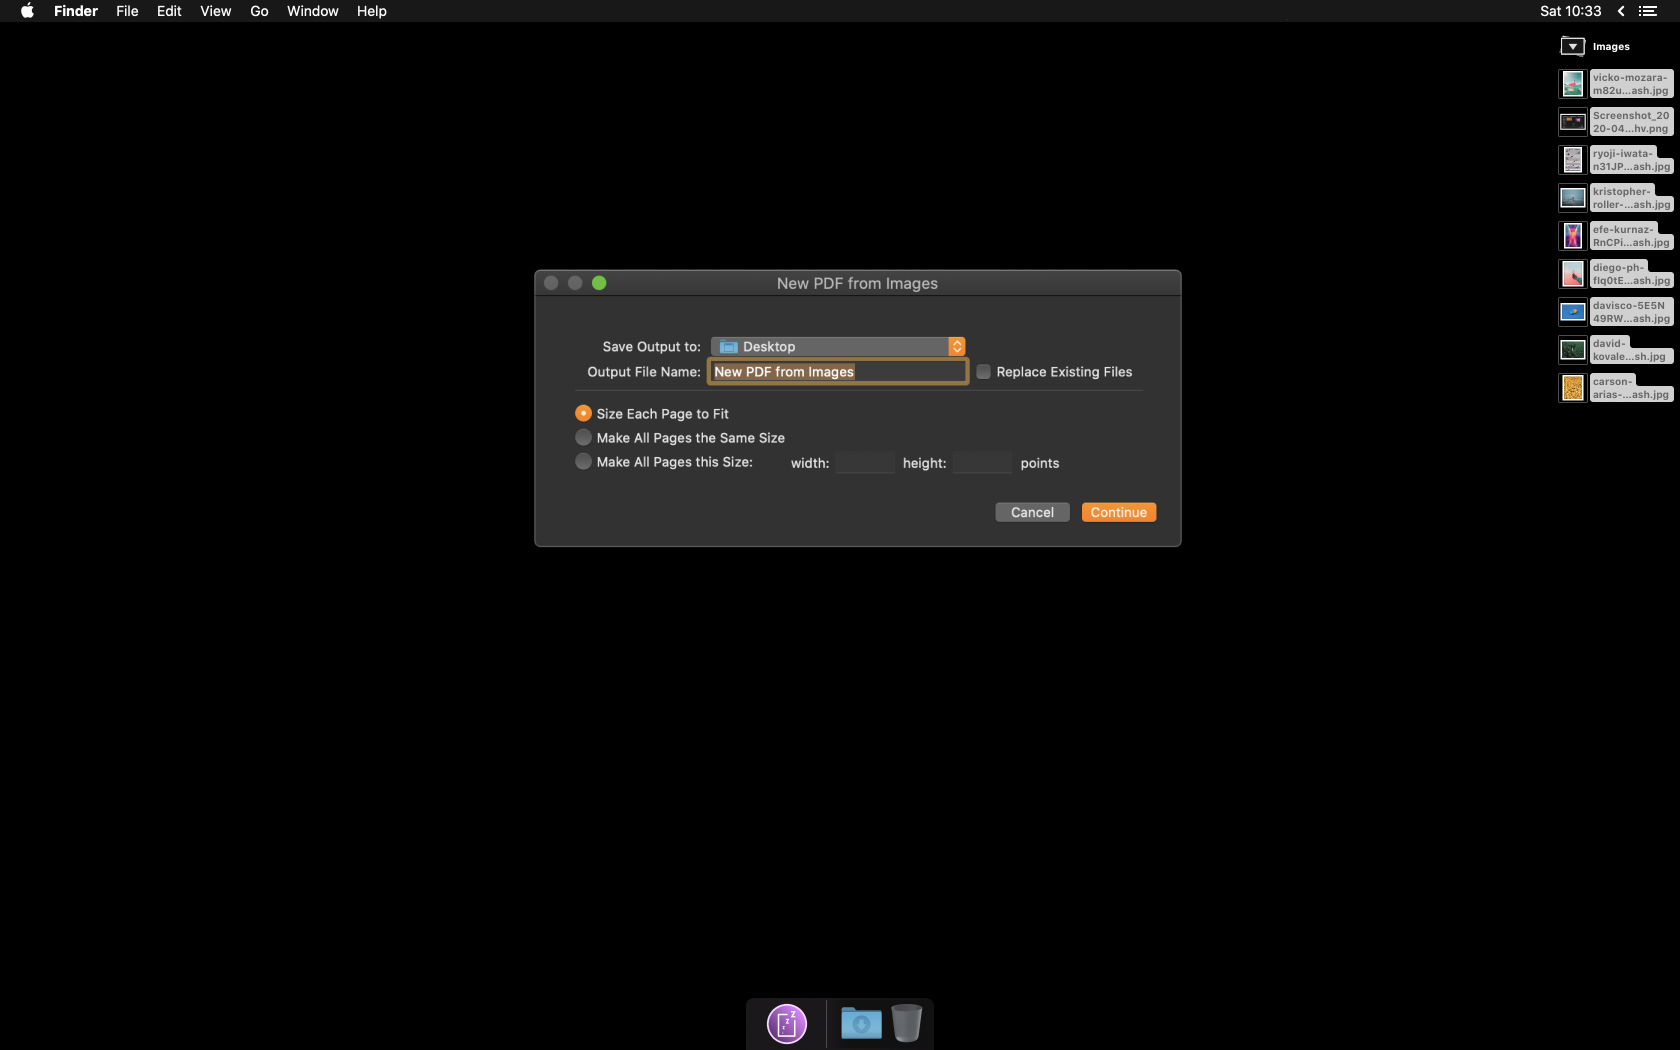Click carson-arias file name label

pos(1631,388)
